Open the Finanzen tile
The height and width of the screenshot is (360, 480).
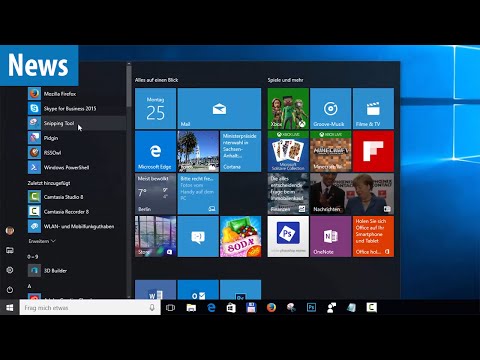pyautogui.click(x=288, y=194)
